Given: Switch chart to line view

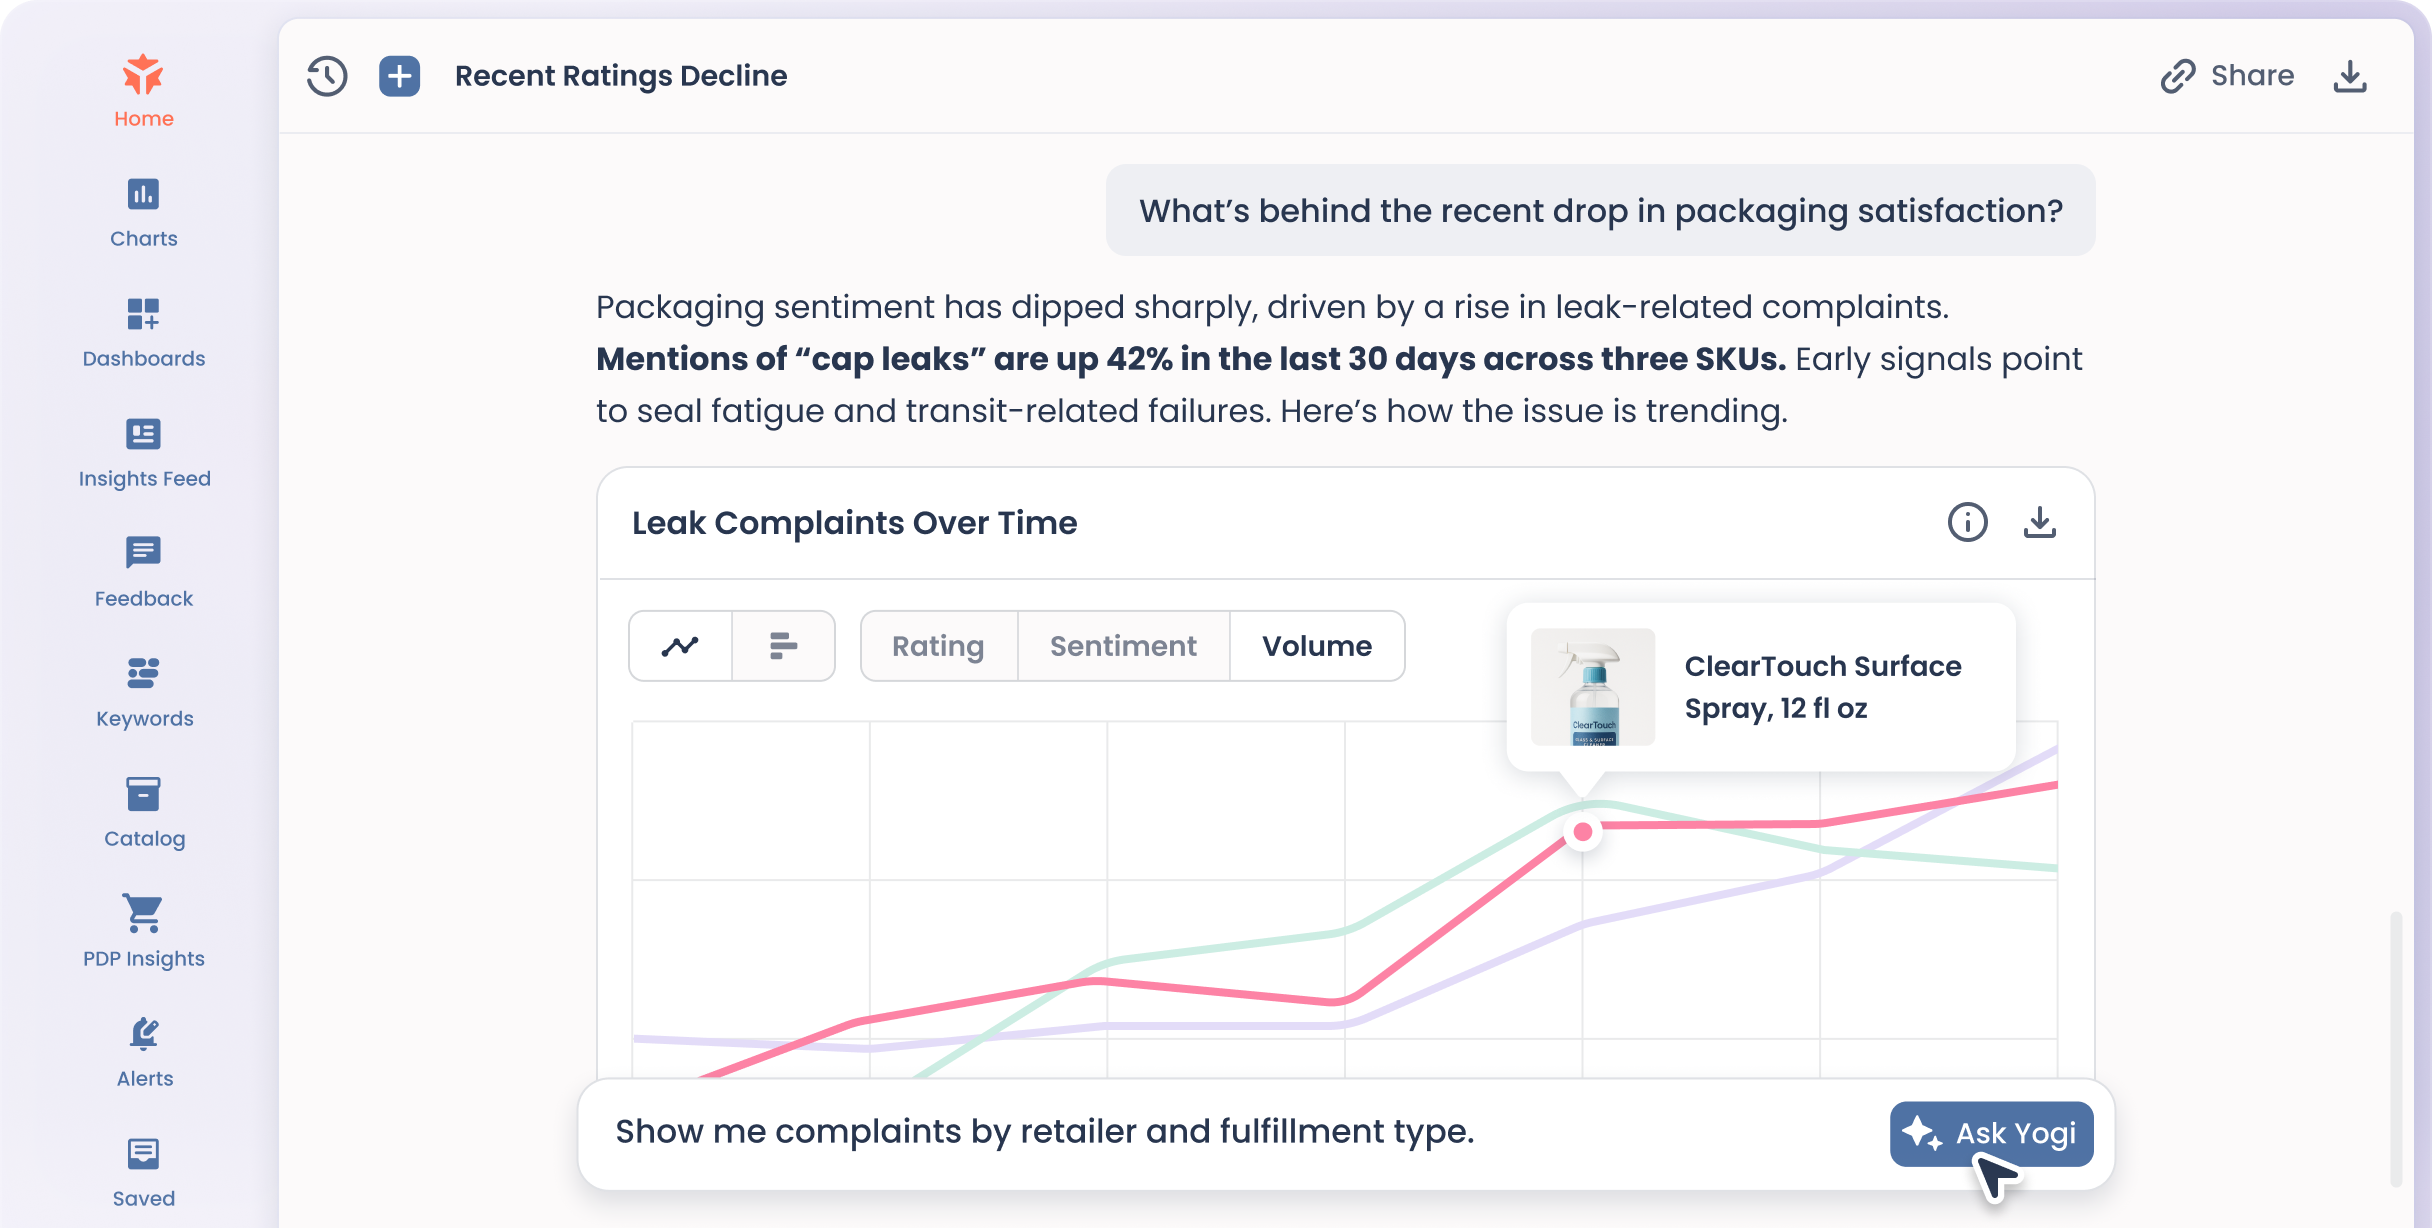Looking at the screenshot, I should [680, 646].
